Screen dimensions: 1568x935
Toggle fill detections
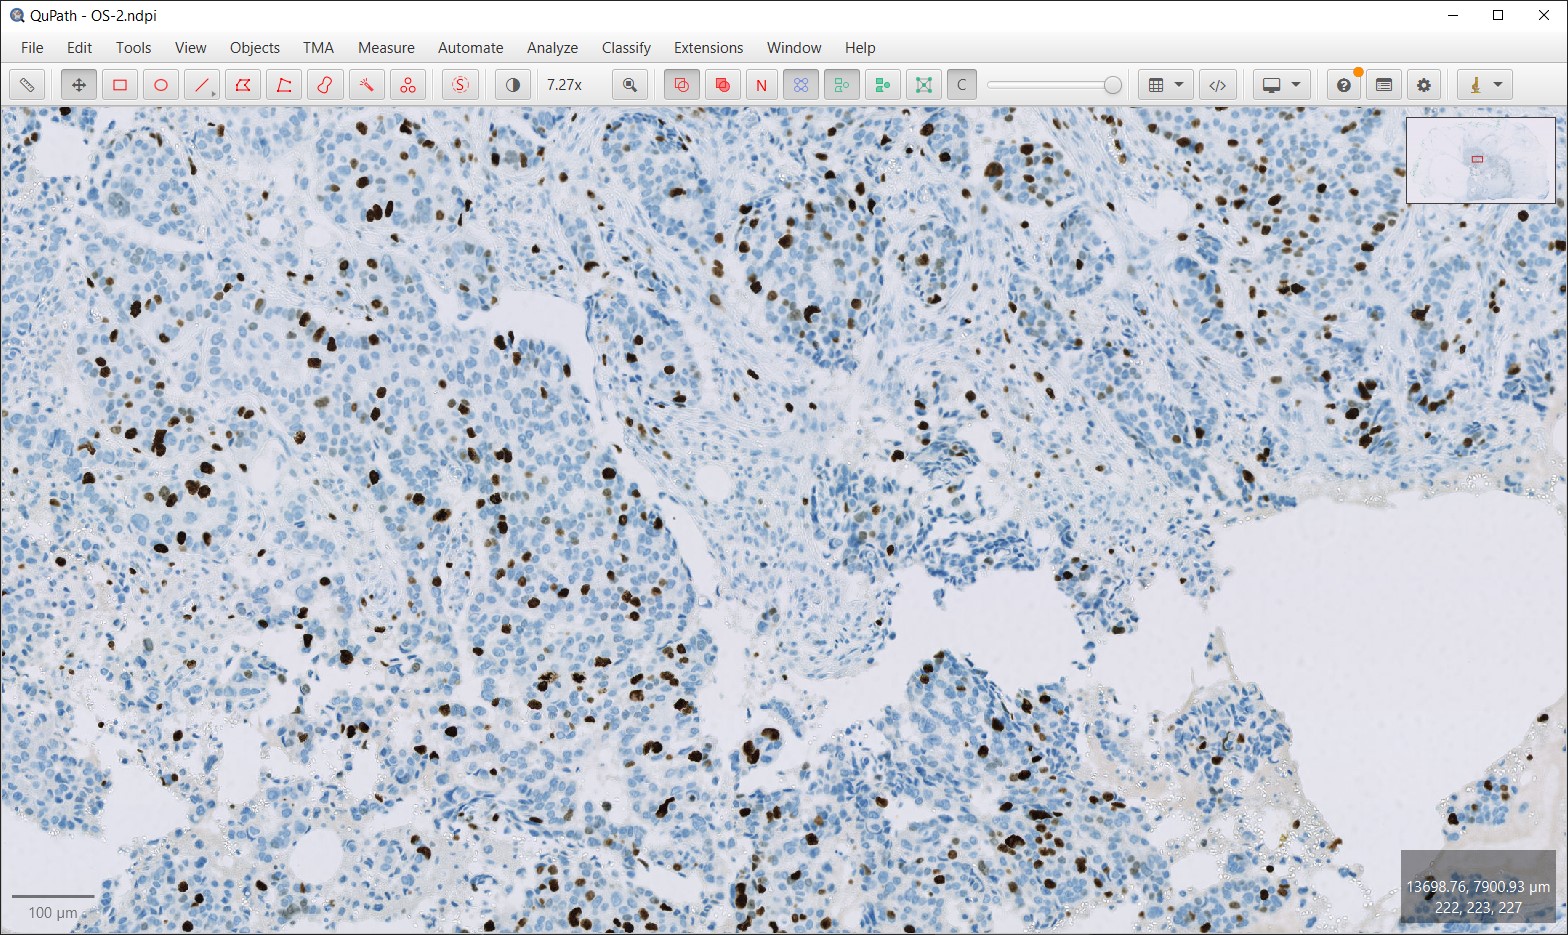pos(883,85)
